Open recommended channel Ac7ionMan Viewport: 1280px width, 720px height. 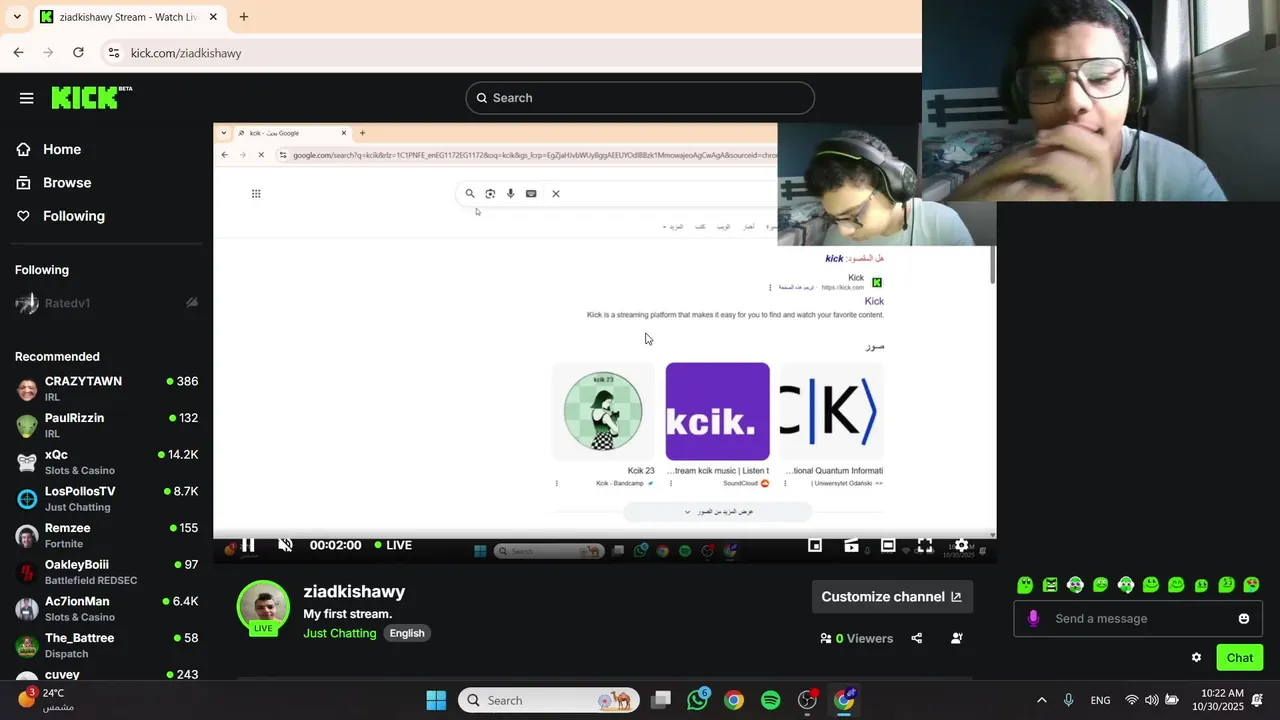106,609
